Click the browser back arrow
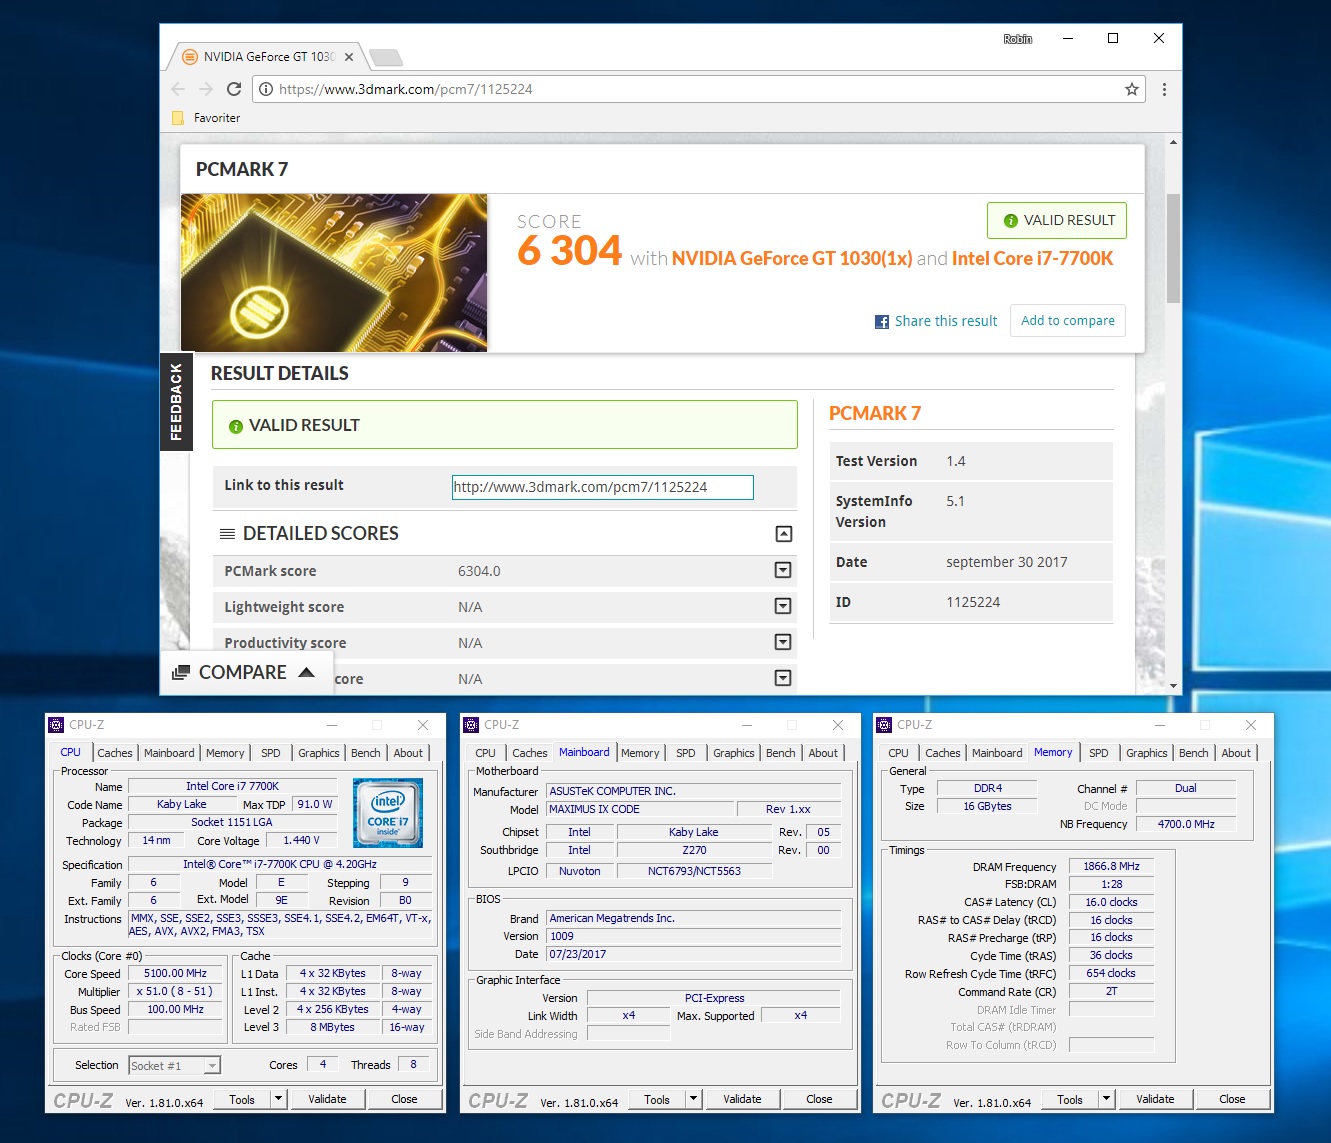This screenshot has width=1331, height=1143. point(178,89)
